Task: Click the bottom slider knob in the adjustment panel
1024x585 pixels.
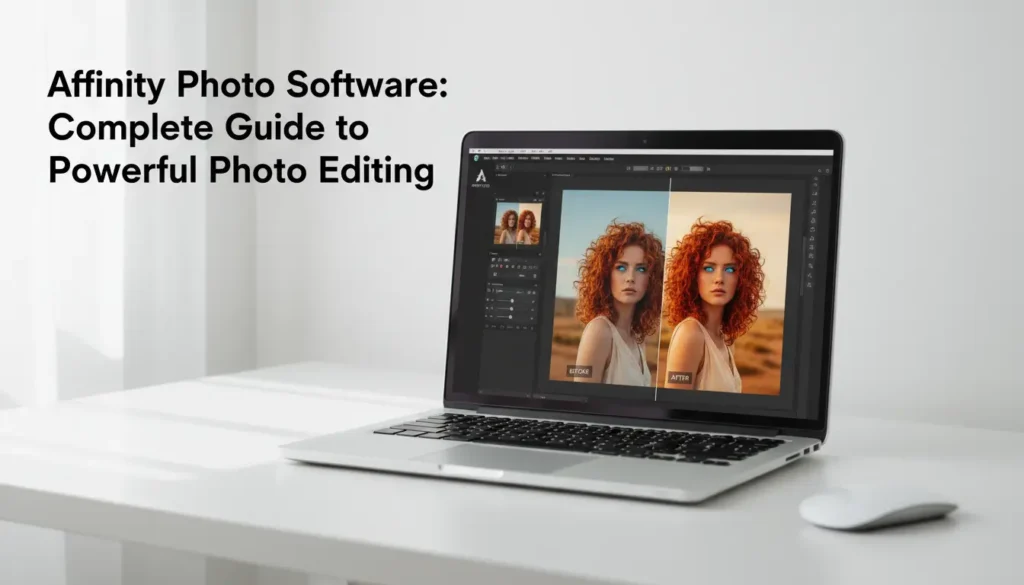Action: point(510,317)
